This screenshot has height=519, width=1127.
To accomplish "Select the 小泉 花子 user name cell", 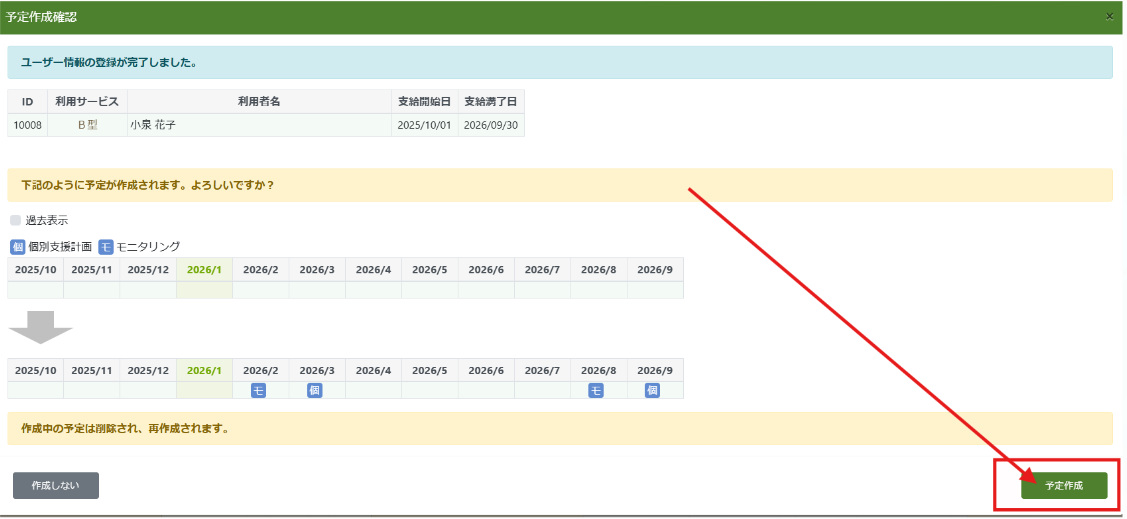I will (258, 126).
